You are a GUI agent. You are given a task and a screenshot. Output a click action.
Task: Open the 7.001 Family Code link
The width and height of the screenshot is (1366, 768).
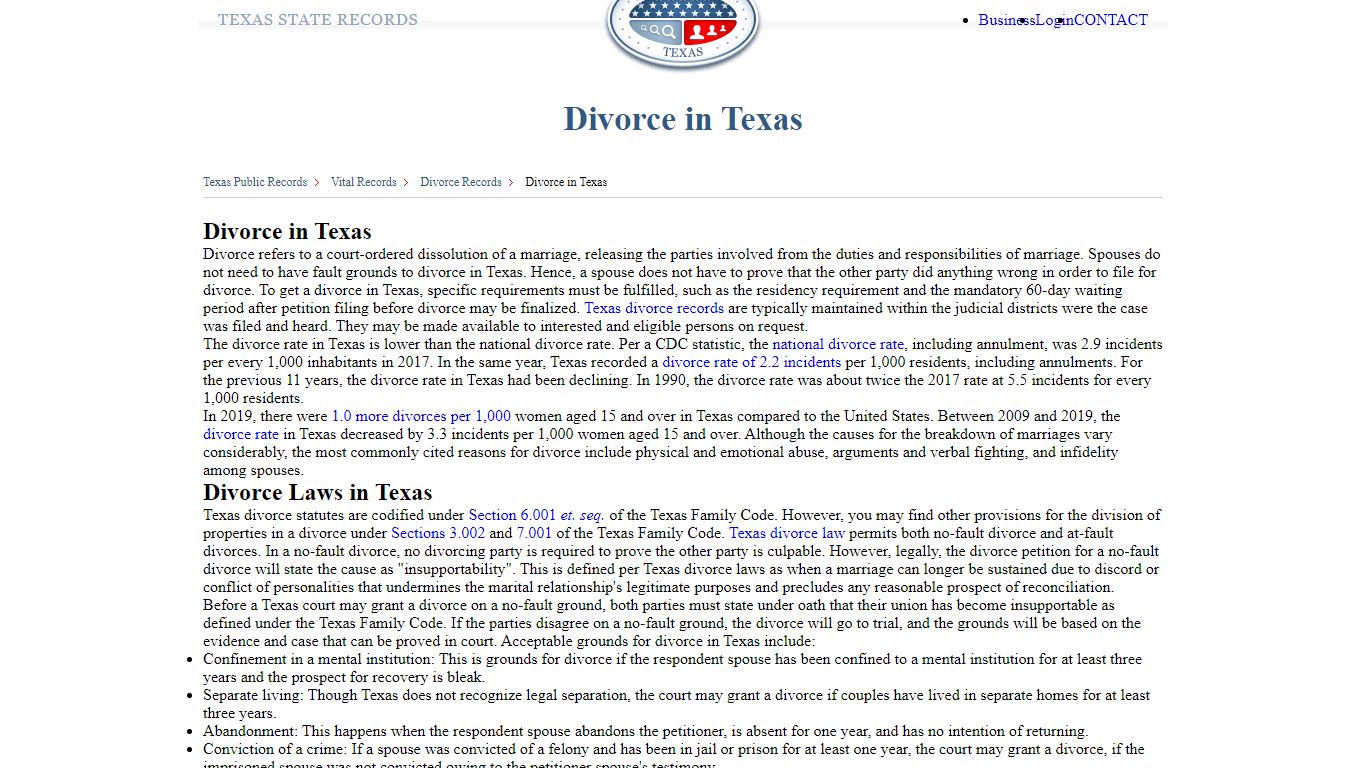[534, 533]
